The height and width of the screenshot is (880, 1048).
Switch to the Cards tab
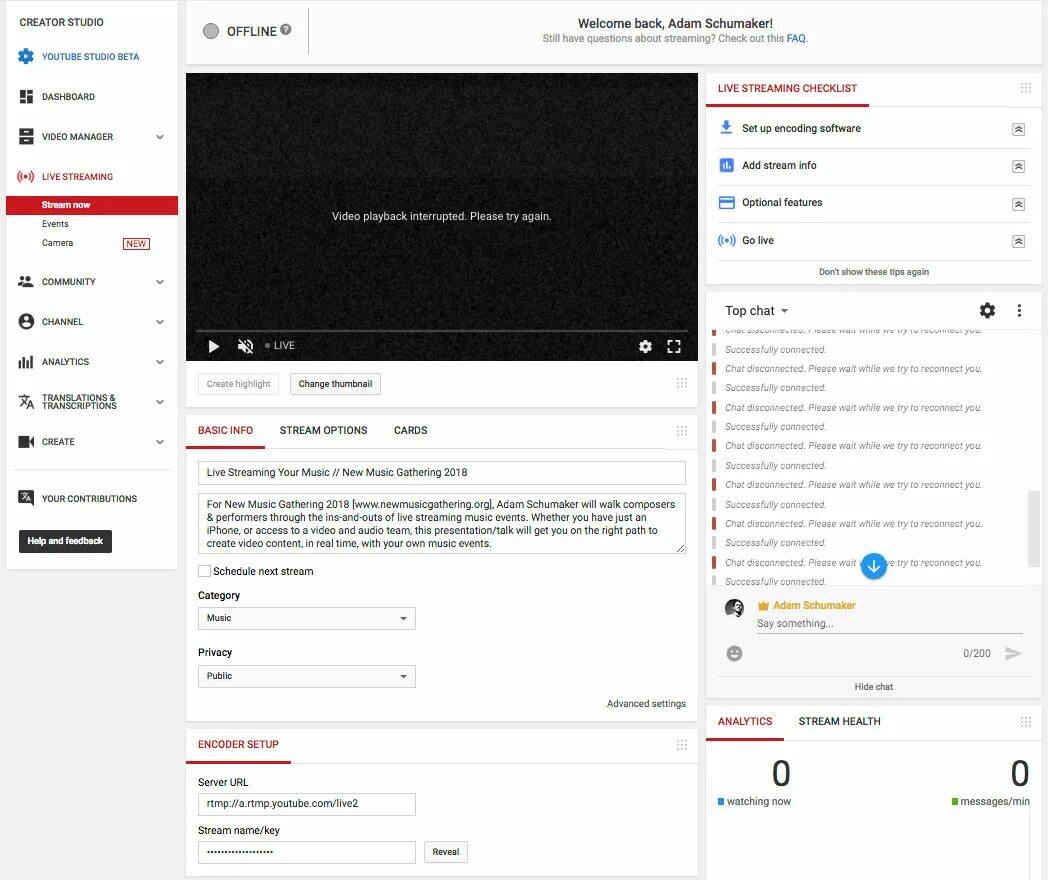410,430
